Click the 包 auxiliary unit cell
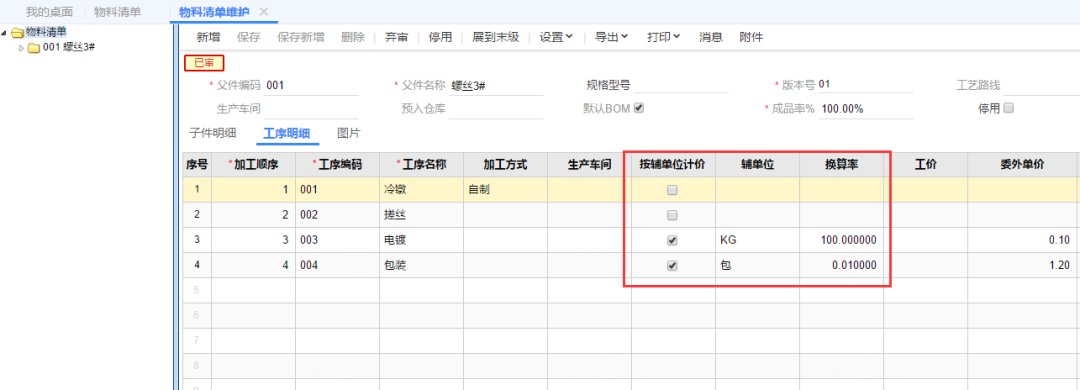Image resolution: width=1080 pixels, height=390 pixels. [758, 265]
